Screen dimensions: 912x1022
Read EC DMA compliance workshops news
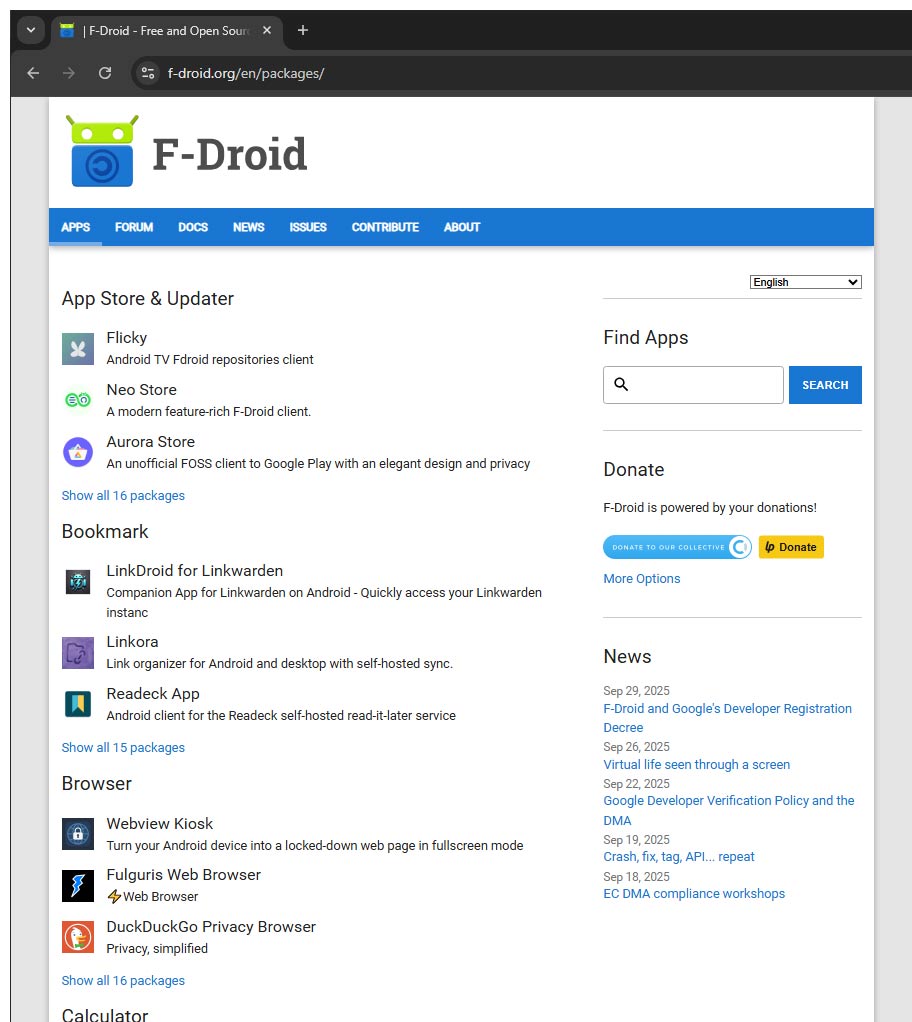click(694, 894)
